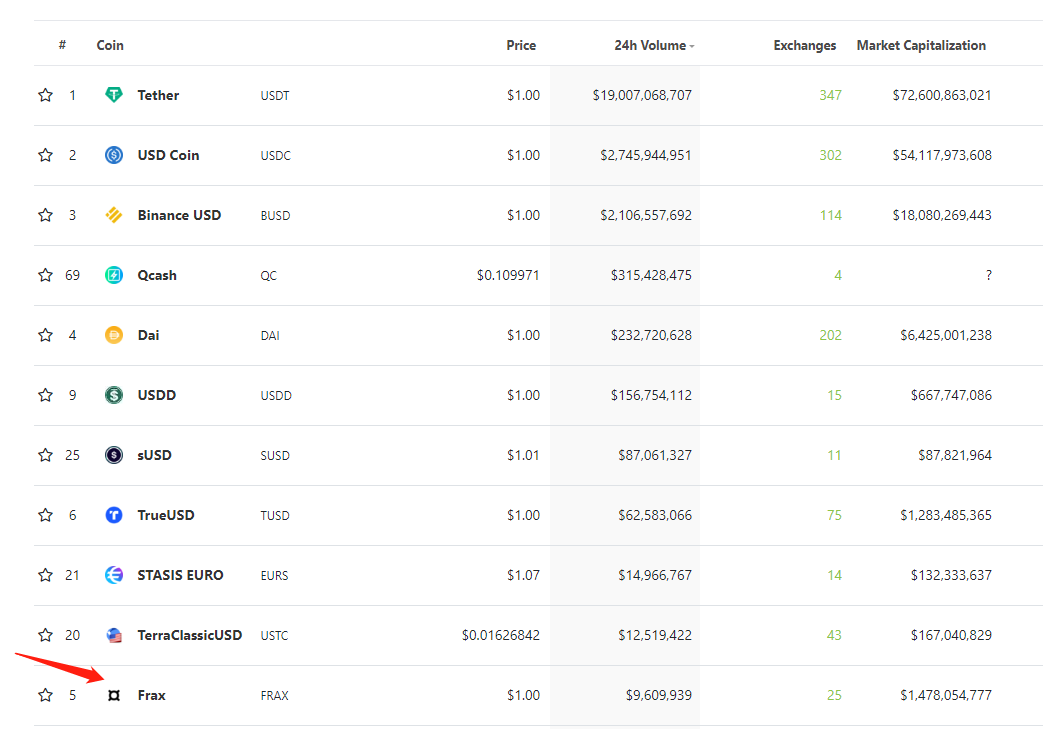Star the sUSD row as favorite
This screenshot has height=729, width=1043.
click(45, 455)
